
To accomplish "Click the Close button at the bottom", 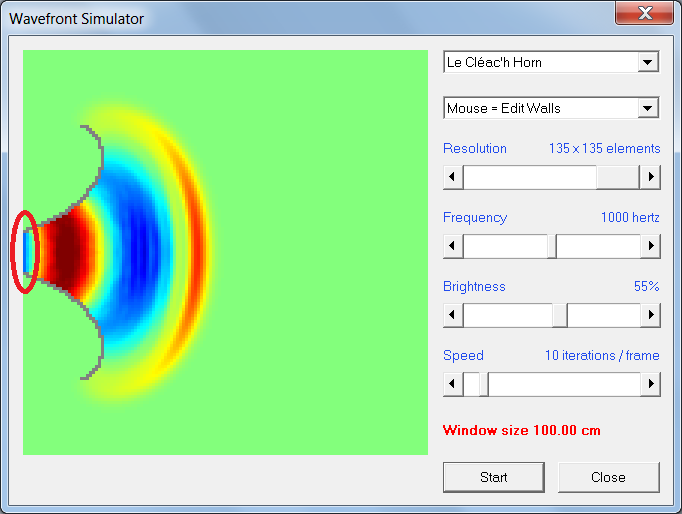I will 608,477.
